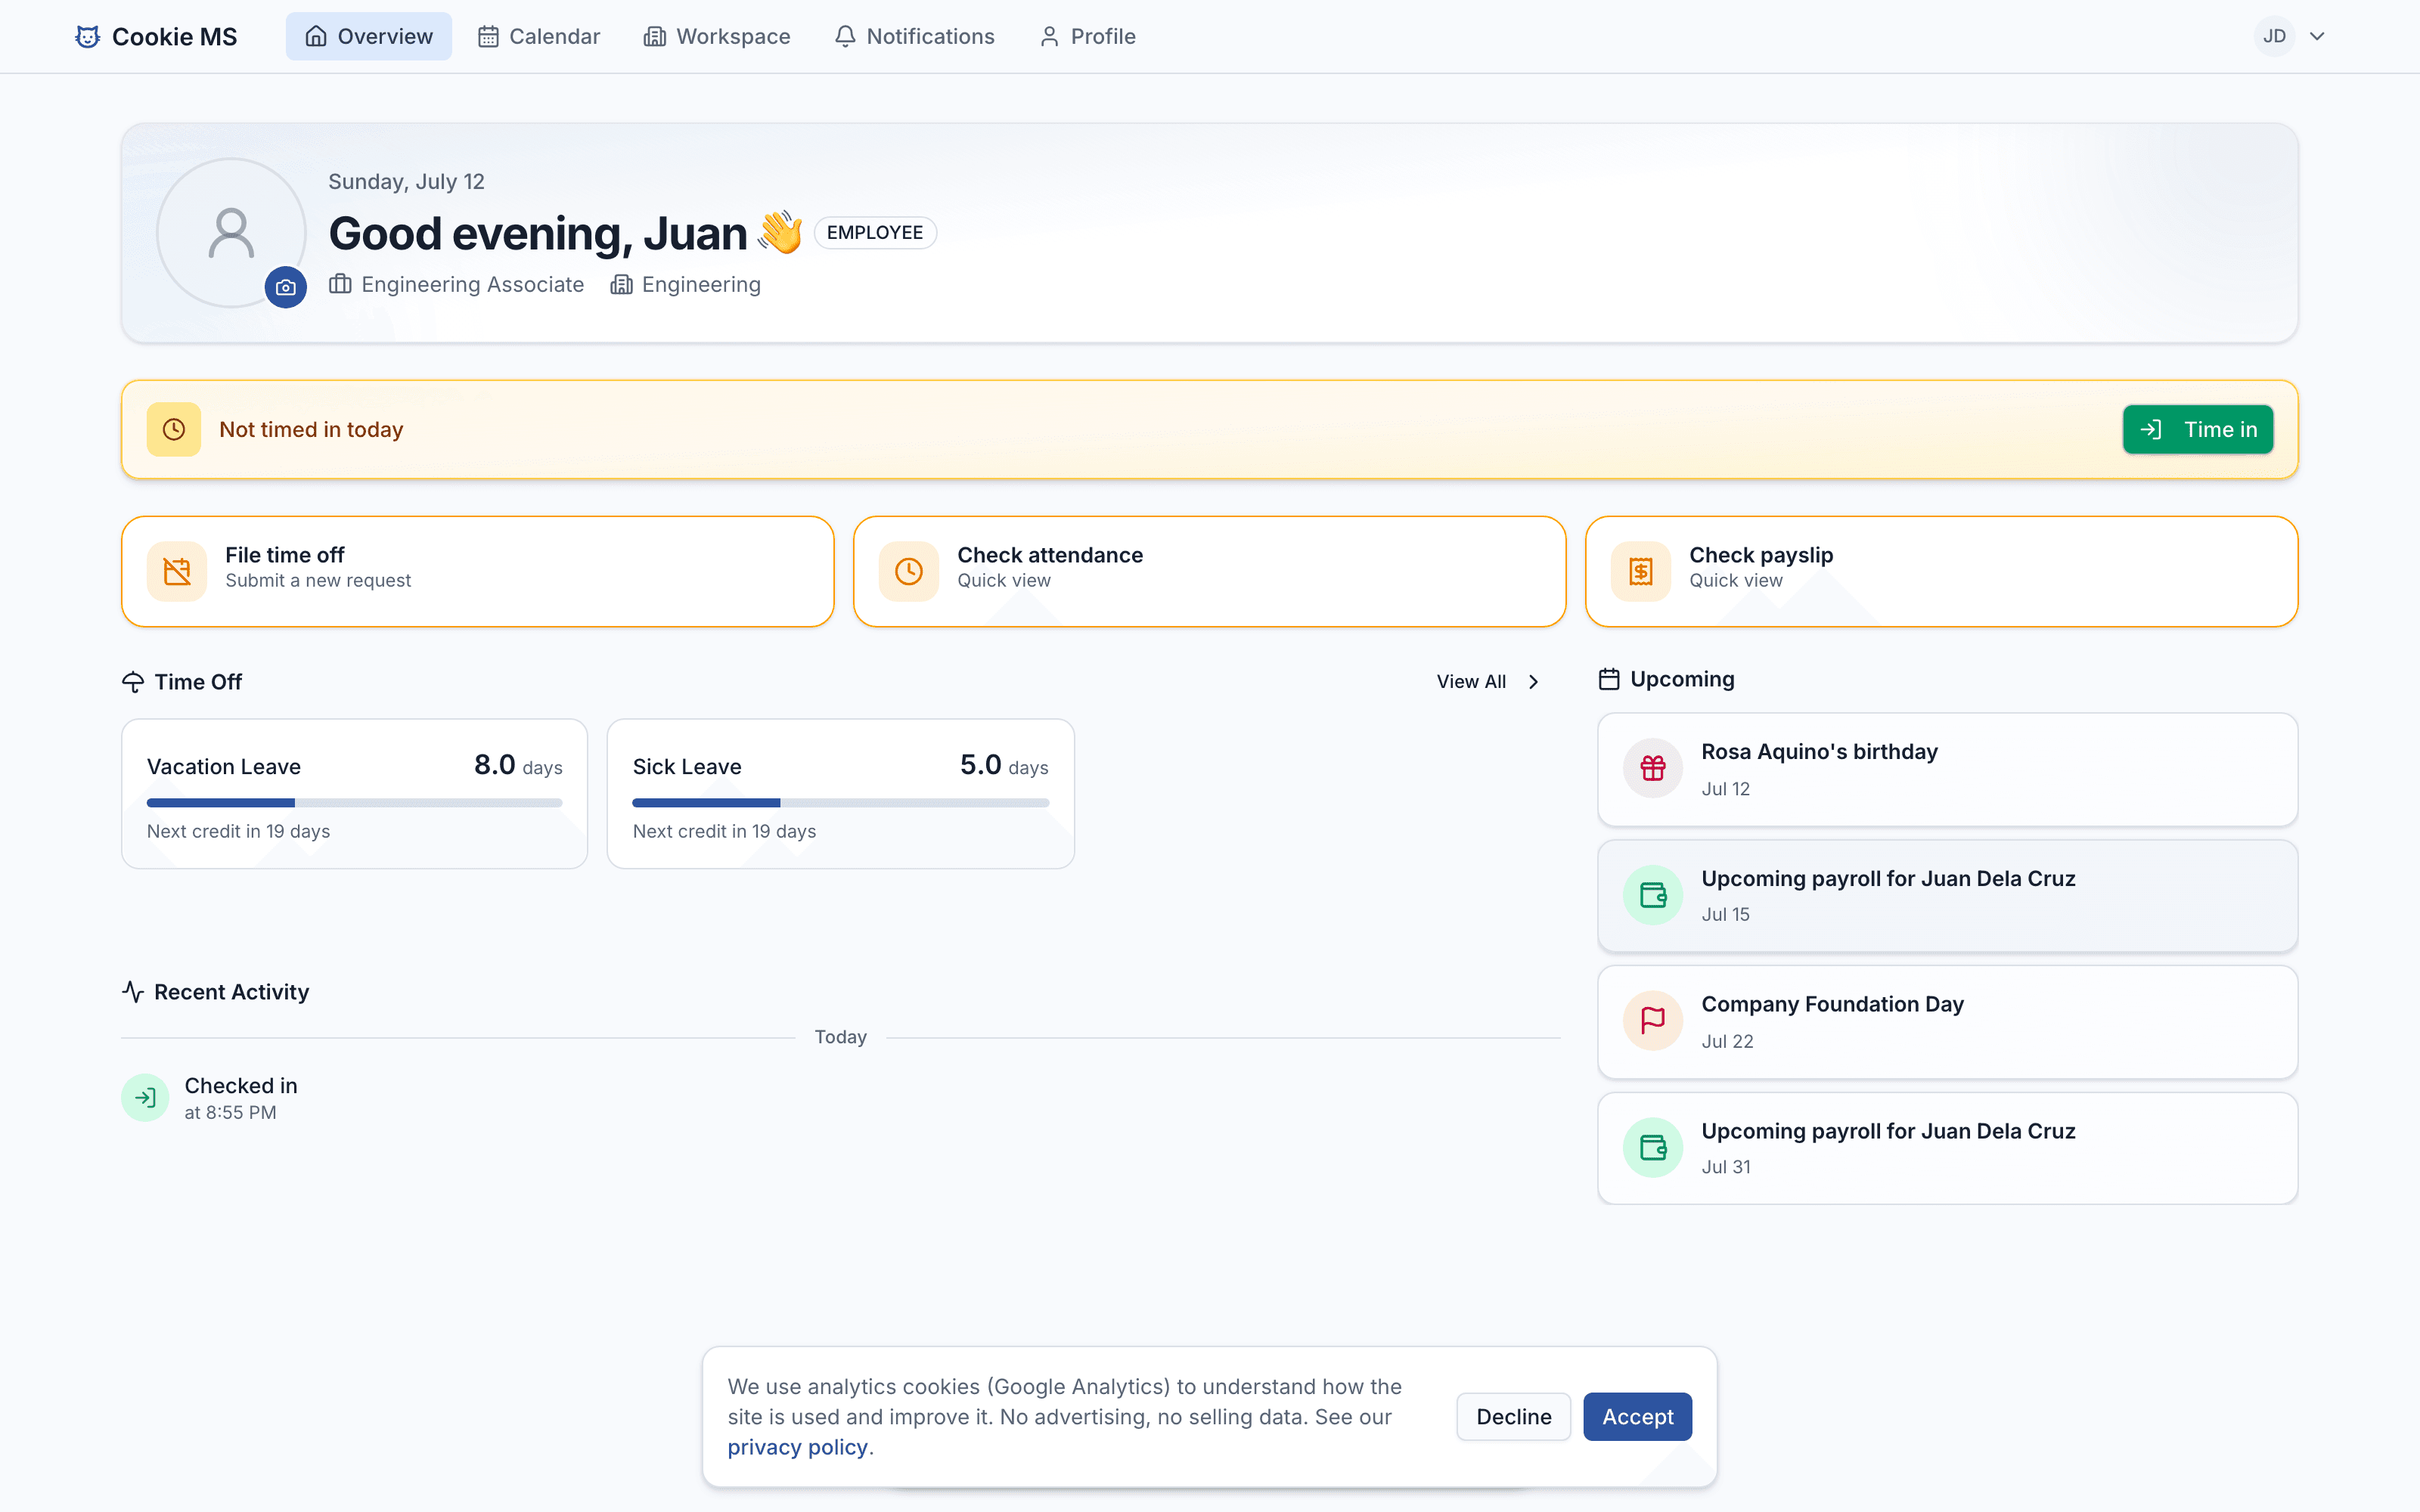
Task: Click the green Checked in activity icon
Action: click(x=145, y=1098)
